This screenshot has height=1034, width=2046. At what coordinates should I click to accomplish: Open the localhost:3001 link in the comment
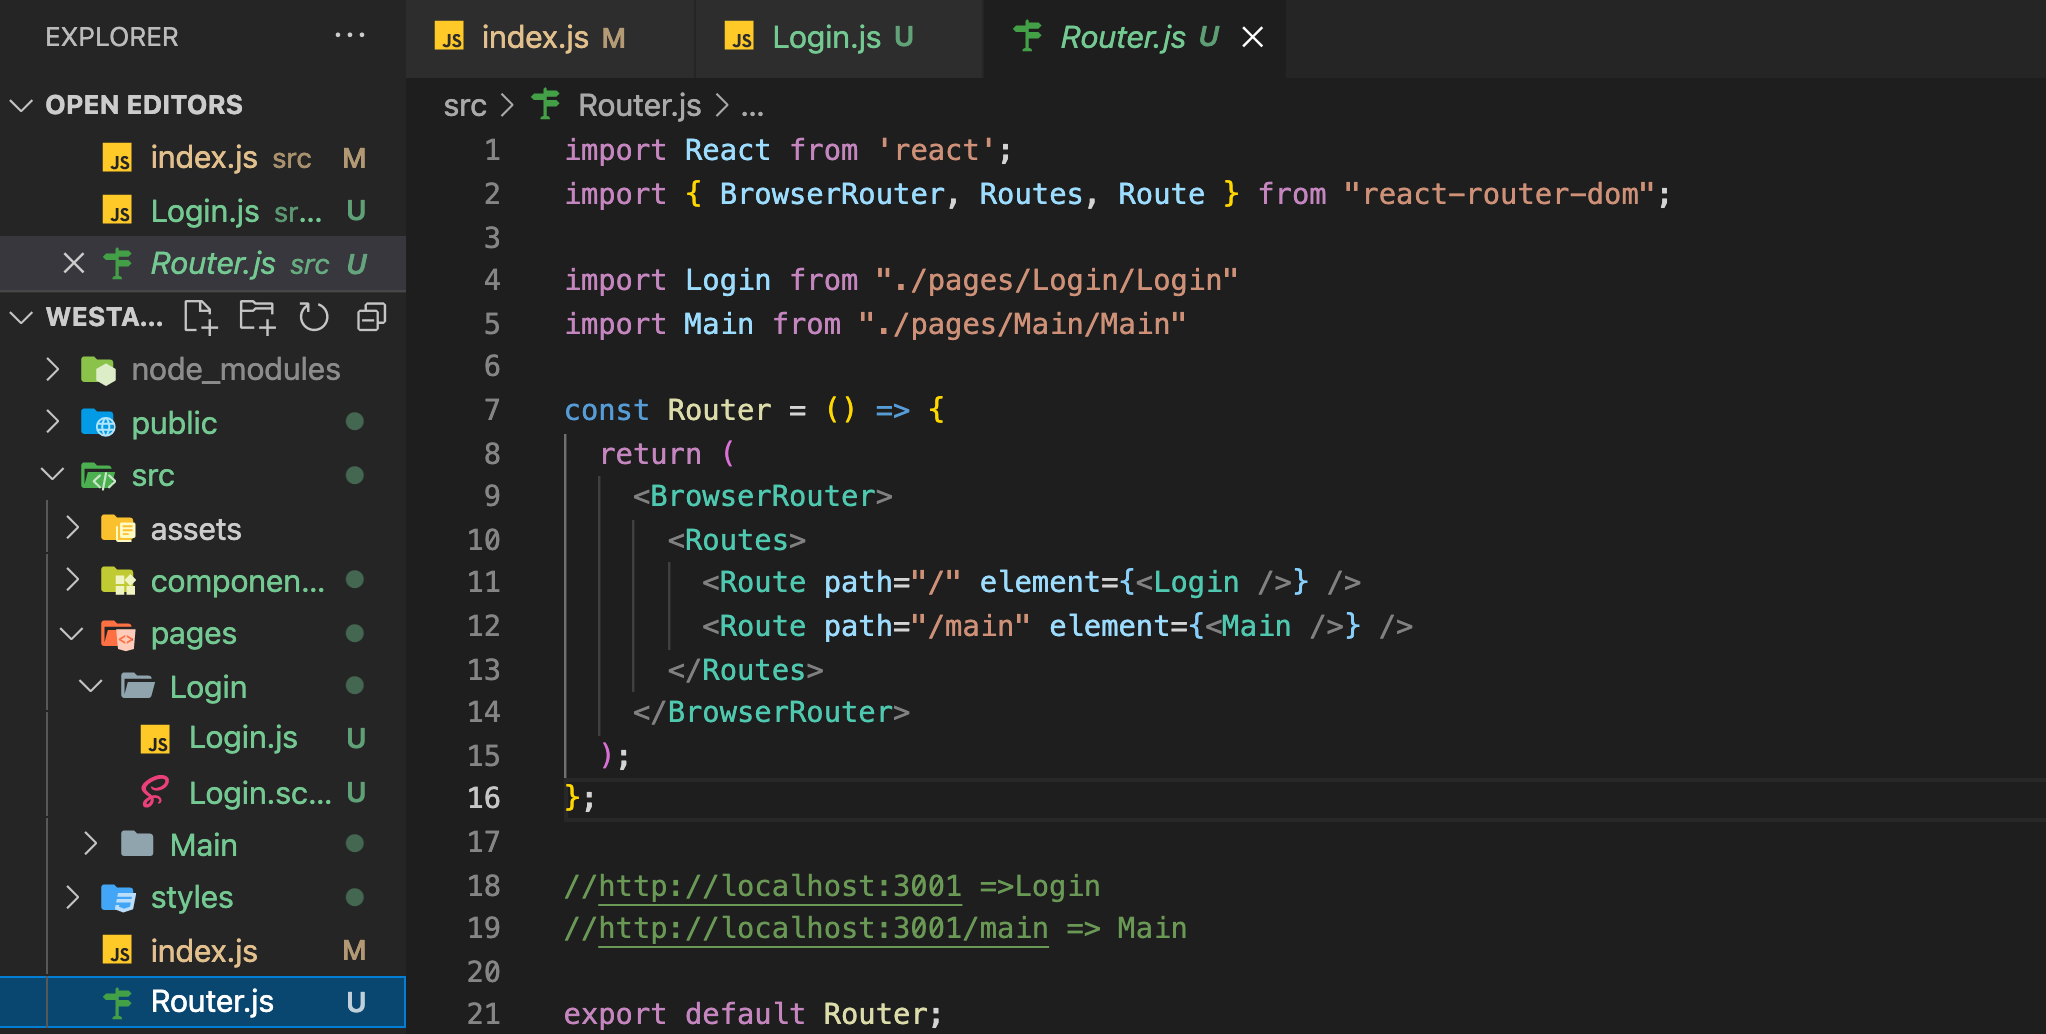(x=780, y=885)
